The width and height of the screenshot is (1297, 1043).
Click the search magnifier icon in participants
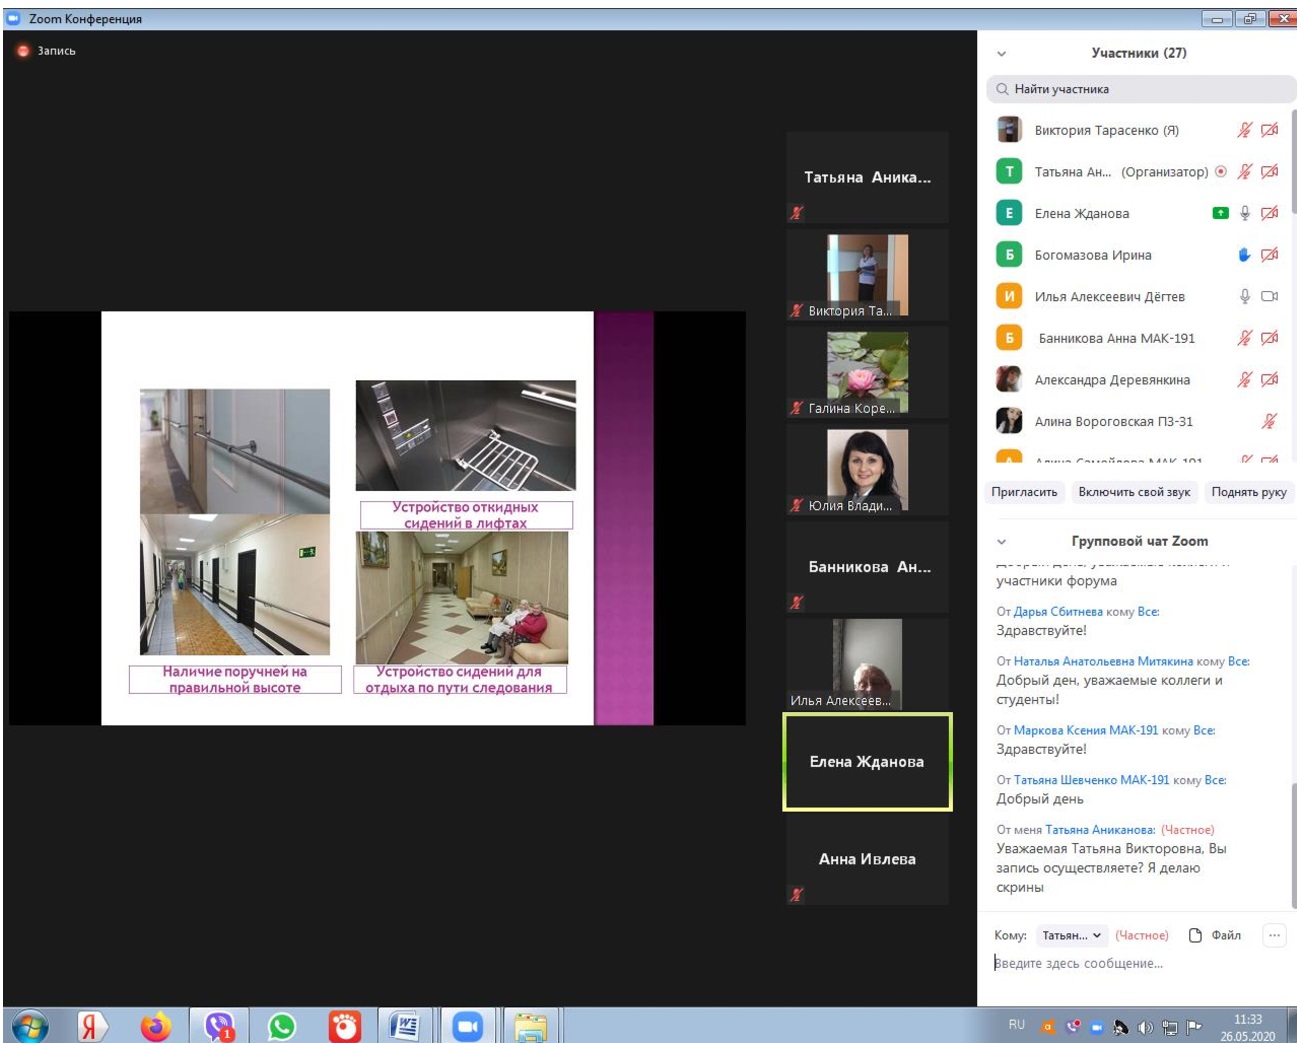click(1002, 89)
